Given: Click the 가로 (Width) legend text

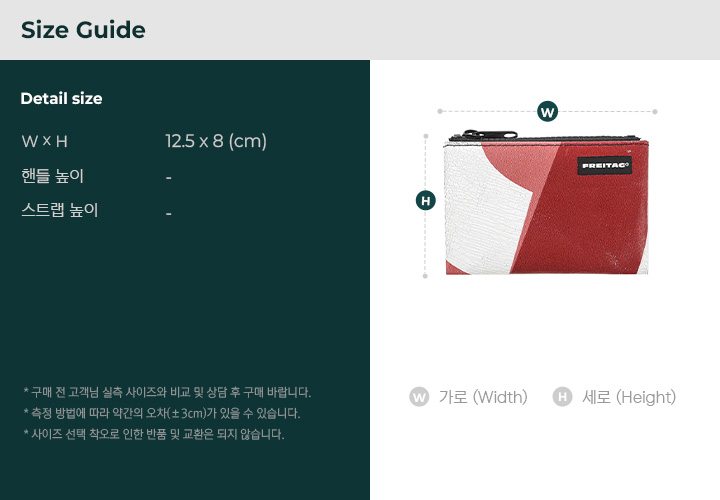Looking at the screenshot, I should 483,397.
